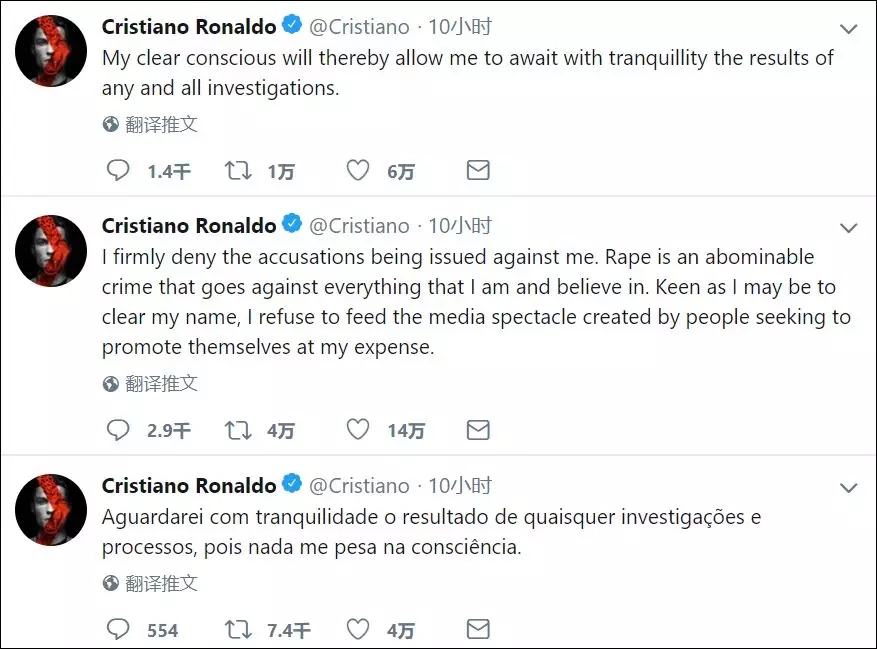Retweet the 'My clear conscious' tweet

coord(238,171)
